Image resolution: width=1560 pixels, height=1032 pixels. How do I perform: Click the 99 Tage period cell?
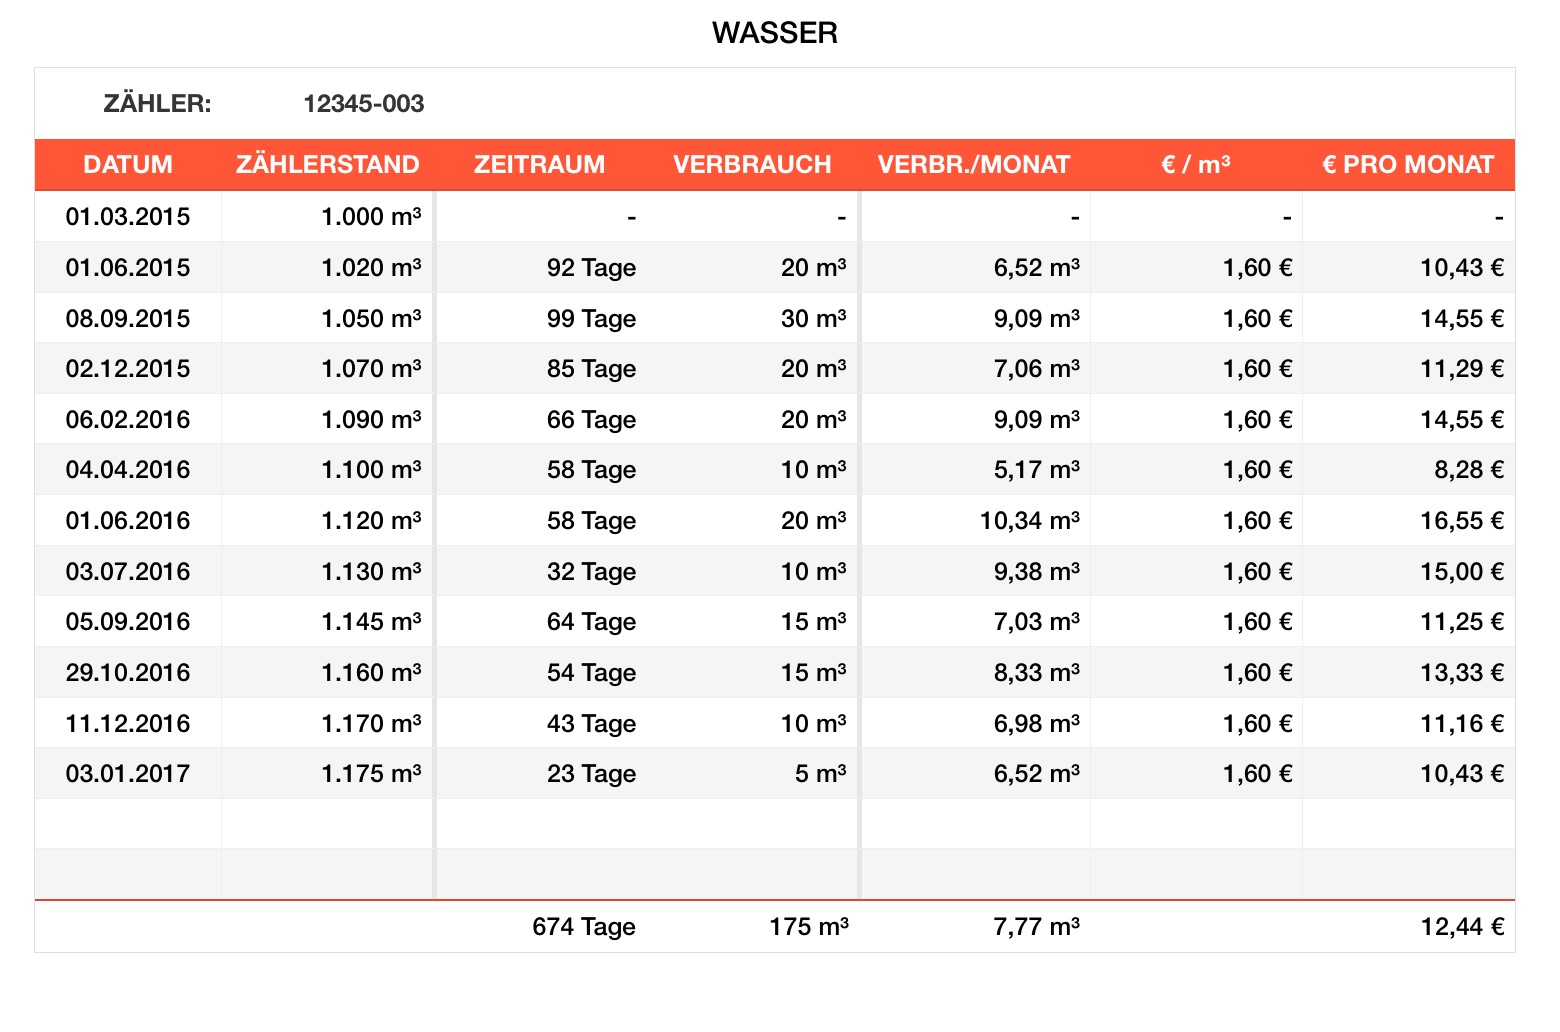pyautogui.click(x=591, y=319)
